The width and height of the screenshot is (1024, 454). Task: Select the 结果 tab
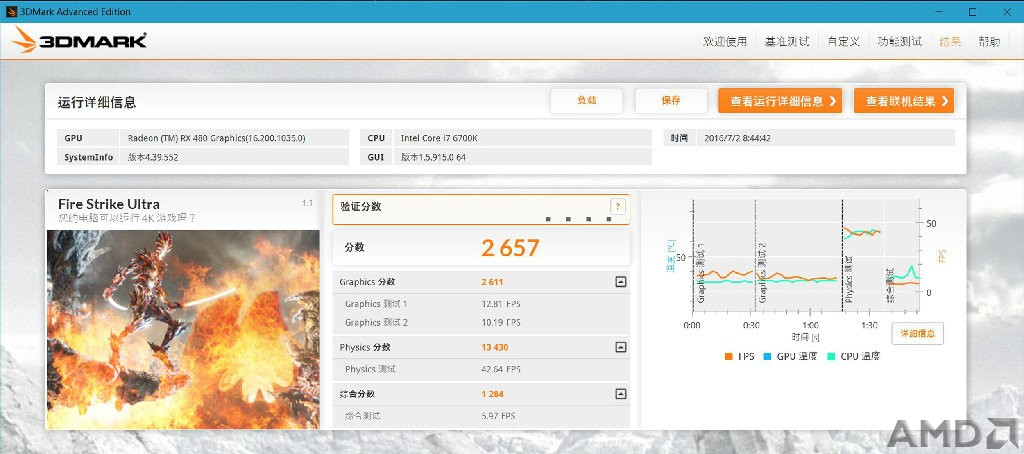click(x=950, y=42)
